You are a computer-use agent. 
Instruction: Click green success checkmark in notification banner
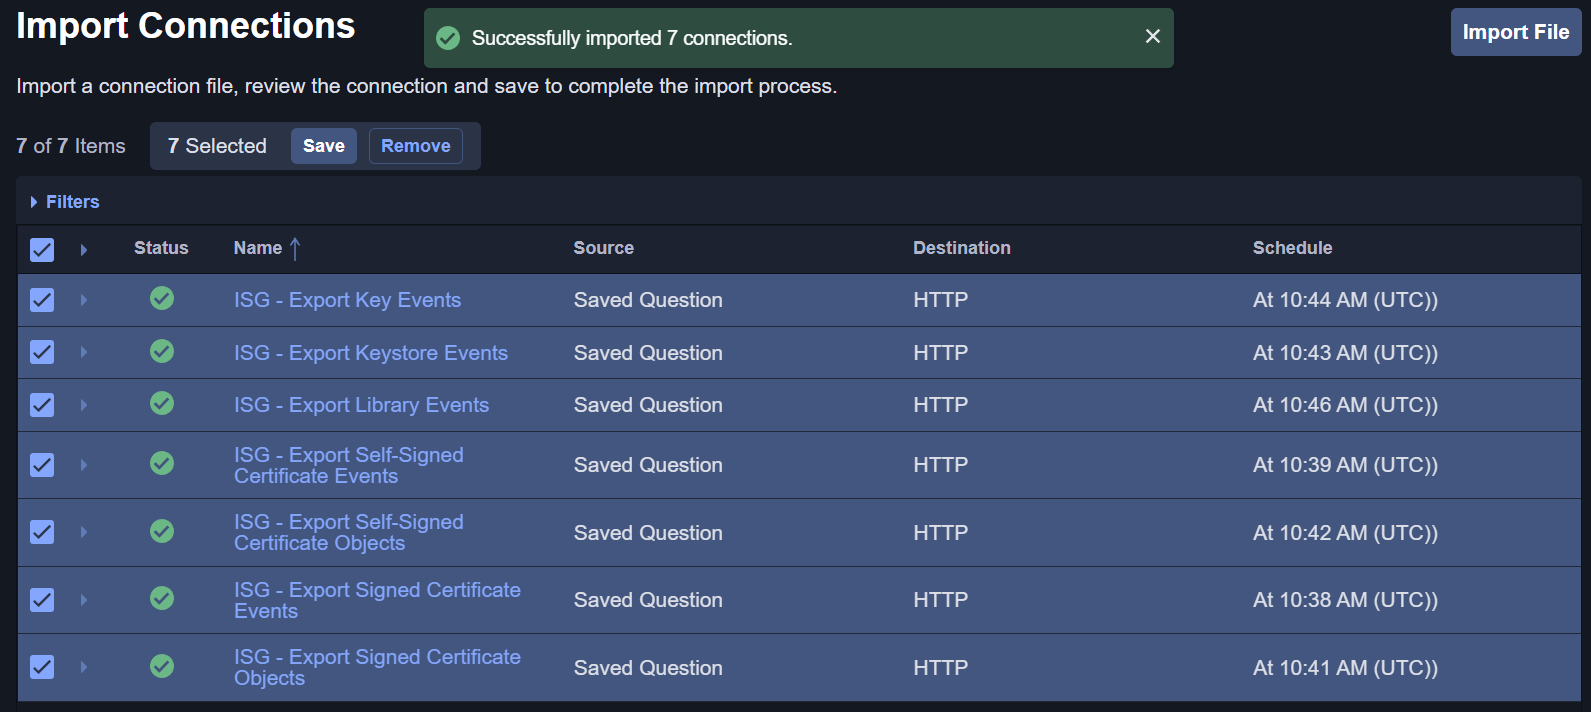[x=449, y=38]
